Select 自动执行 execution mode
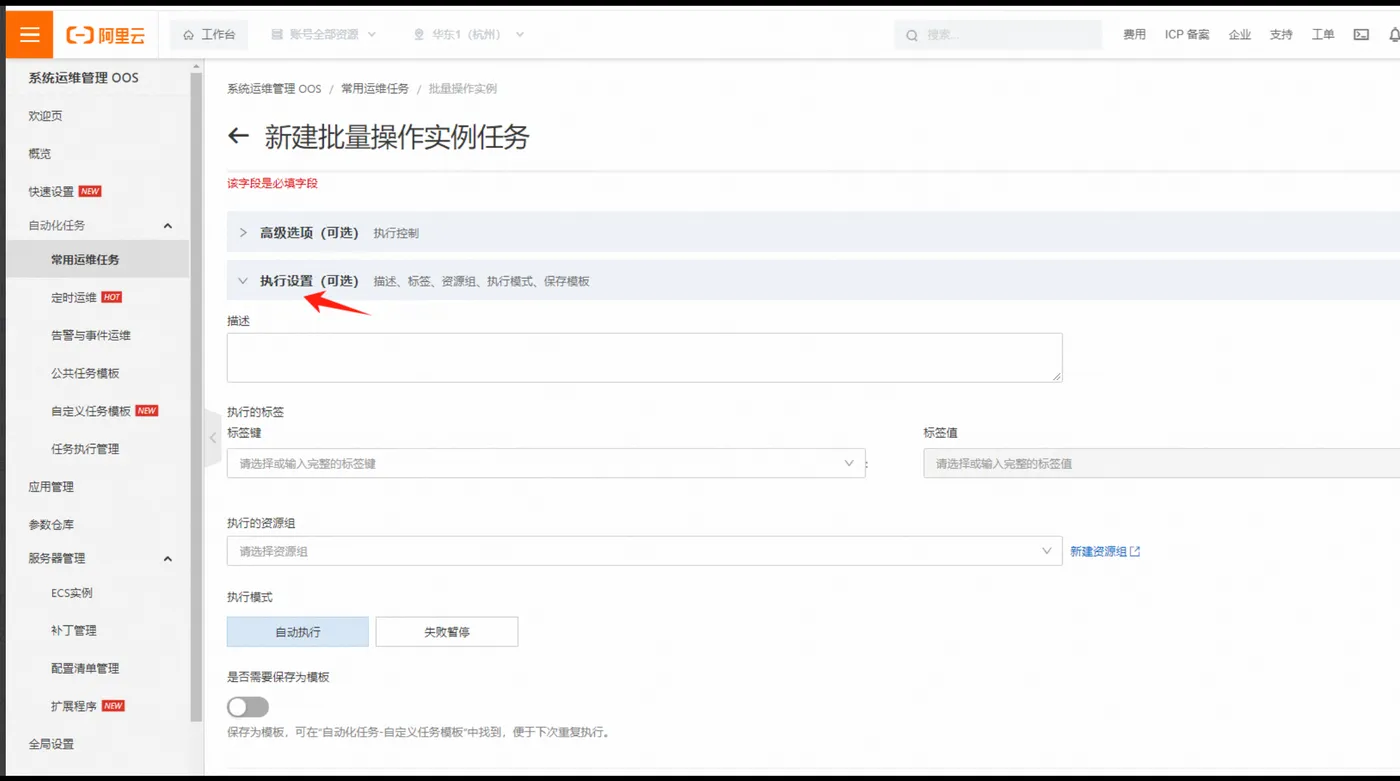The image size is (1400, 781). click(x=298, y=632)
